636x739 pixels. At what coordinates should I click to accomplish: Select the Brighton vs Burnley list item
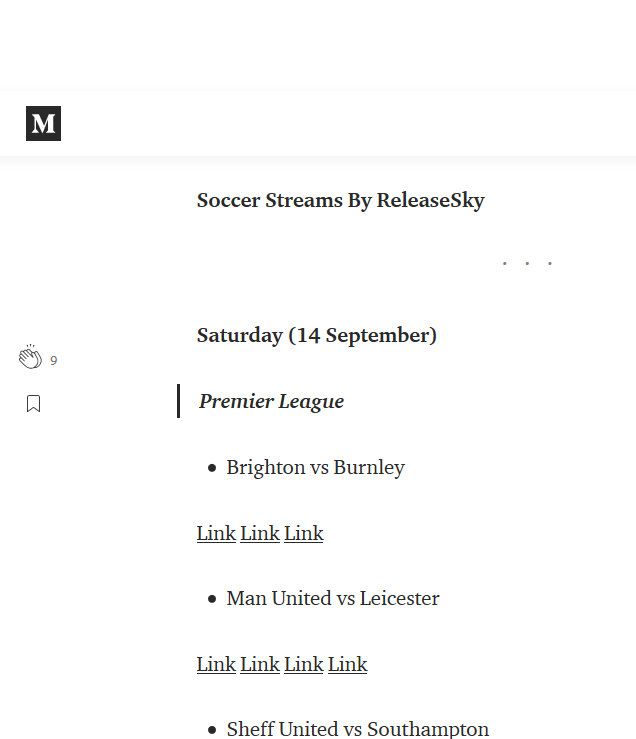[x=316, y=468]
